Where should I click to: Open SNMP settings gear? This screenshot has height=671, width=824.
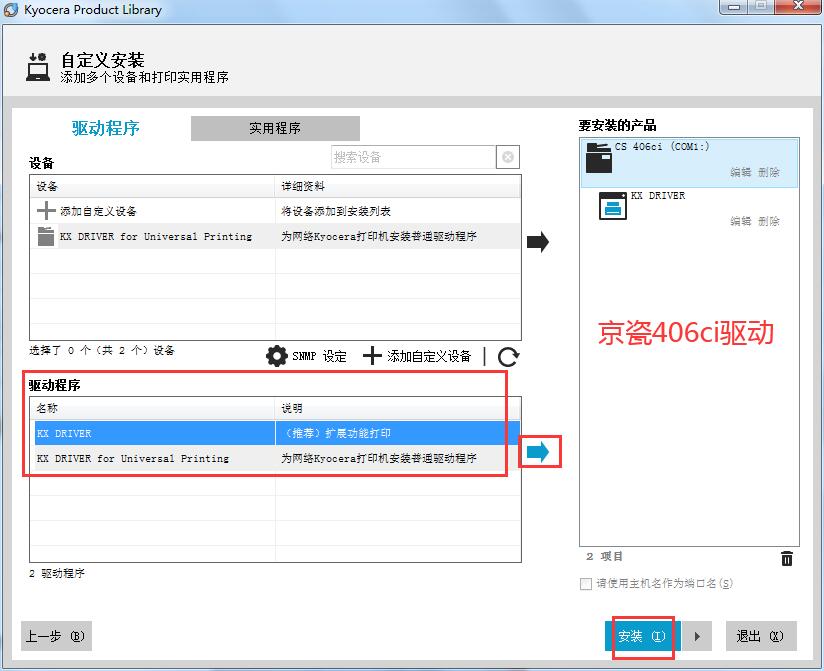point(276,356)
